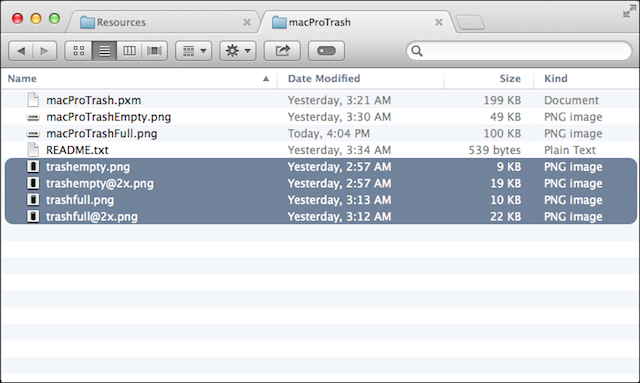Select the trashempty@2x.png file name
The width and height of the screenshot is (640, 383).
(x=100, y=183)
